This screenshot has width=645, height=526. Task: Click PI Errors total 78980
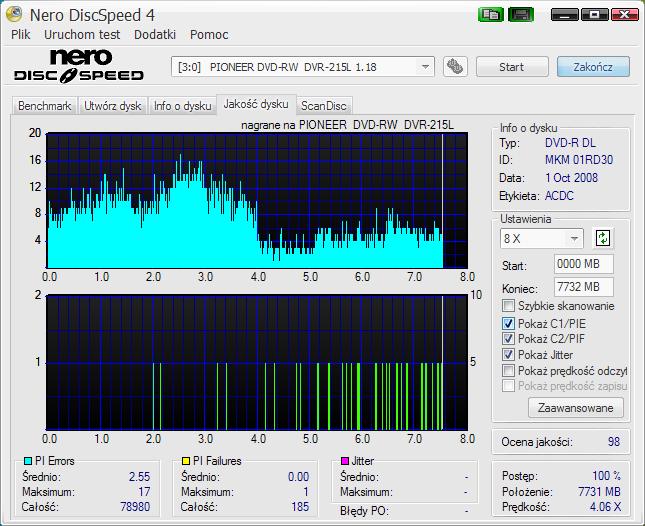coord(135,506)
